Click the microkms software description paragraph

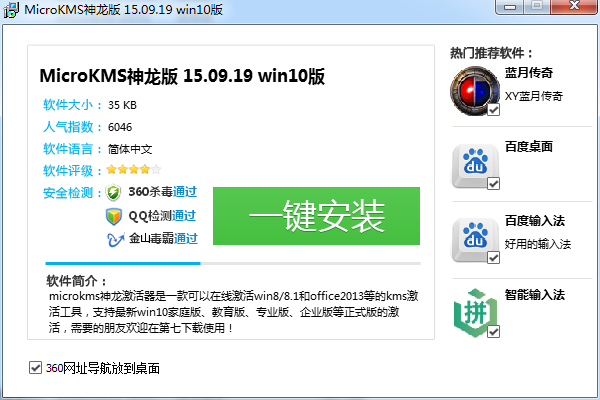click(x=233, y=312)
